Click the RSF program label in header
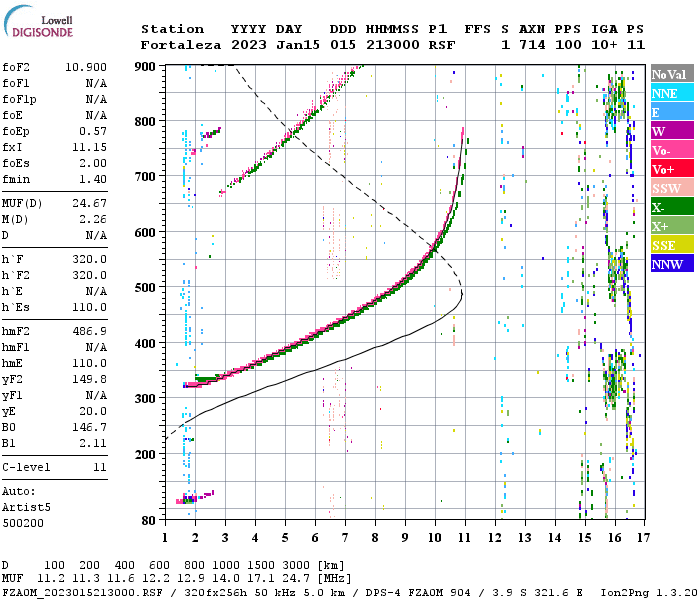 tap(442, 45)
